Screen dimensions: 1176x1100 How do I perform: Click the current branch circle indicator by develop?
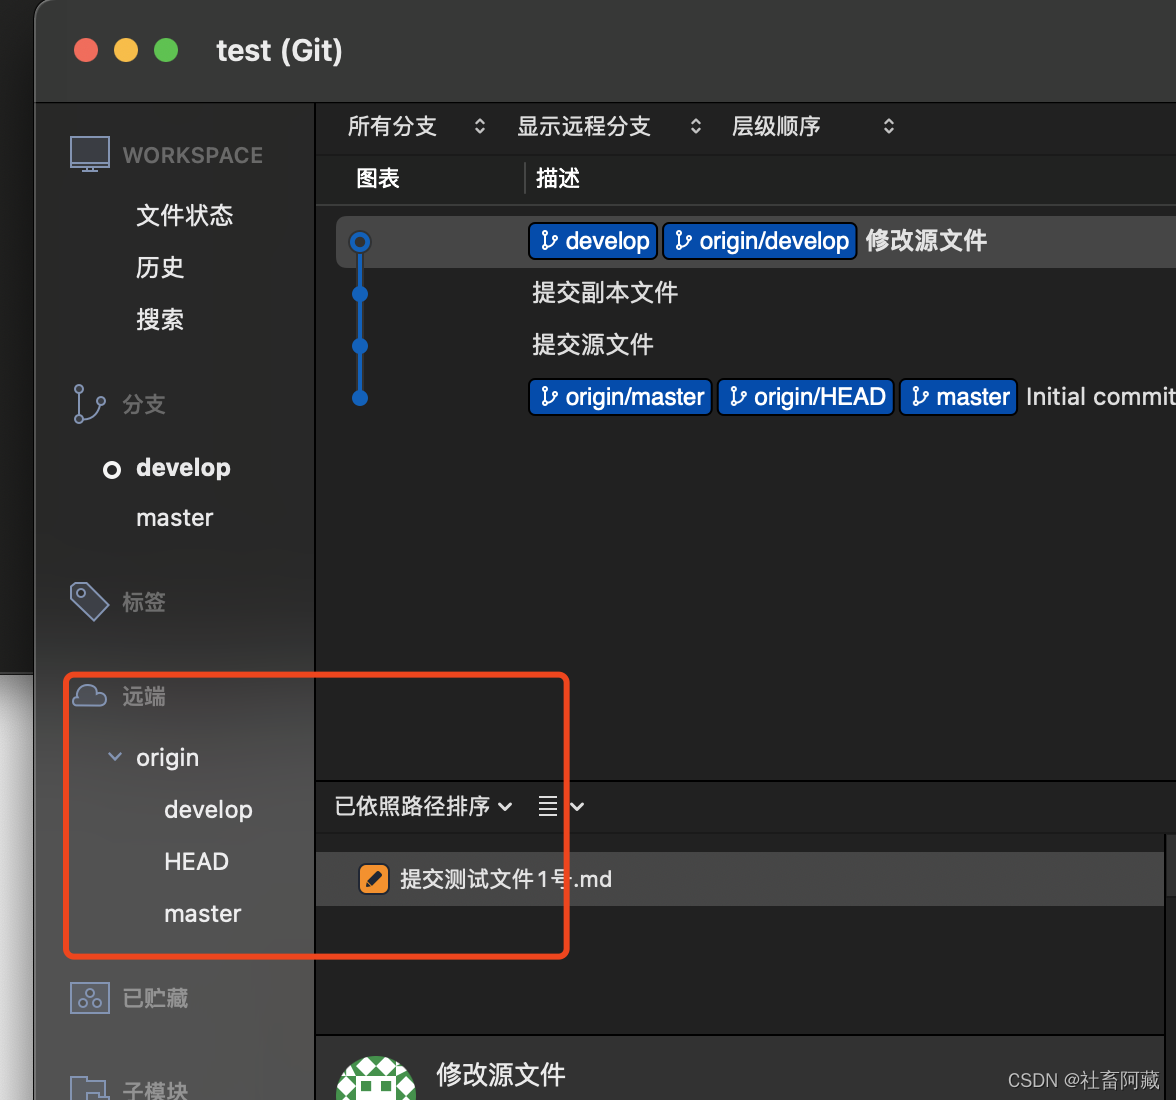click(x=112, y=470)
